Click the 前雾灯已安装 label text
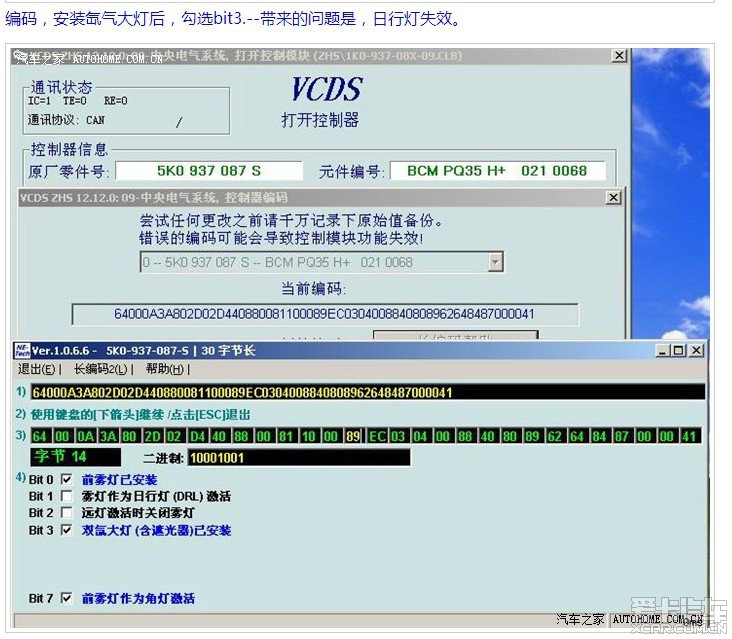 point(120,479)
